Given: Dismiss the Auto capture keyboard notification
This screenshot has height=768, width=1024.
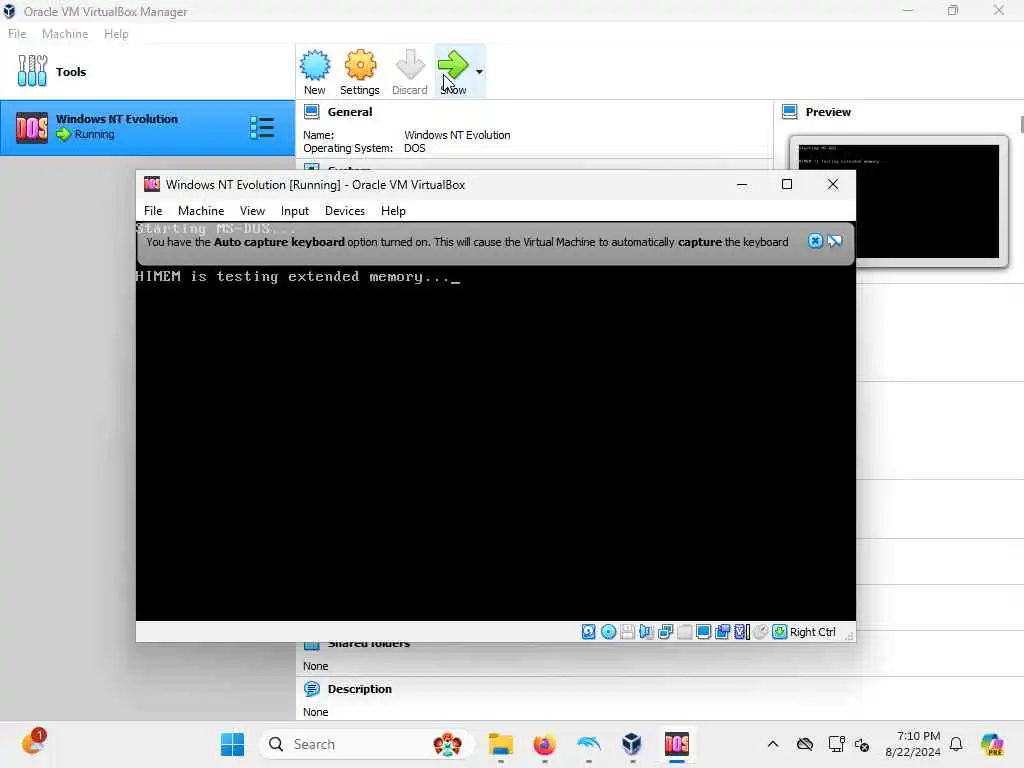Looking at the screenshot, I should (x=815, y=241).
